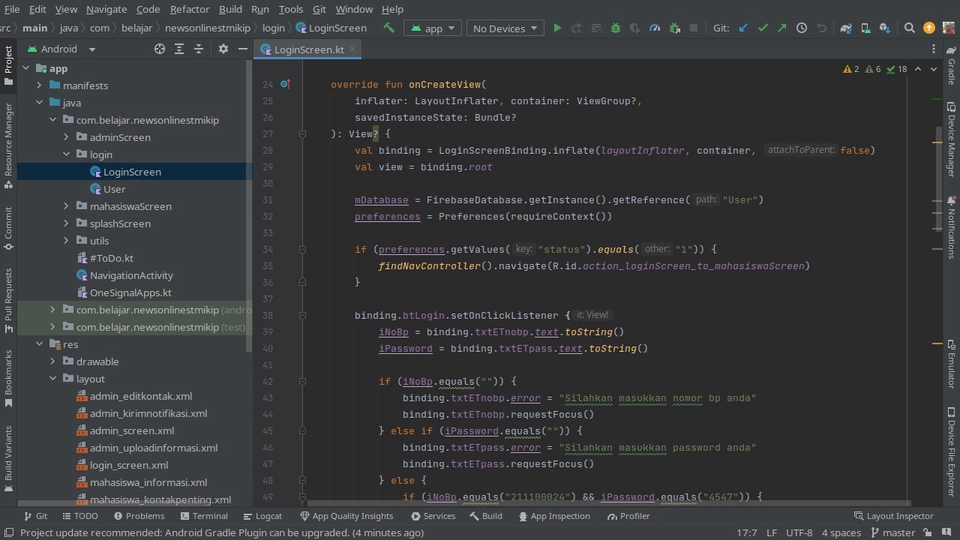Image resolution: width=960 pixels, height=540 pixels.
Task: Click the Git commit checkmark icon
Action: (762, 28)
